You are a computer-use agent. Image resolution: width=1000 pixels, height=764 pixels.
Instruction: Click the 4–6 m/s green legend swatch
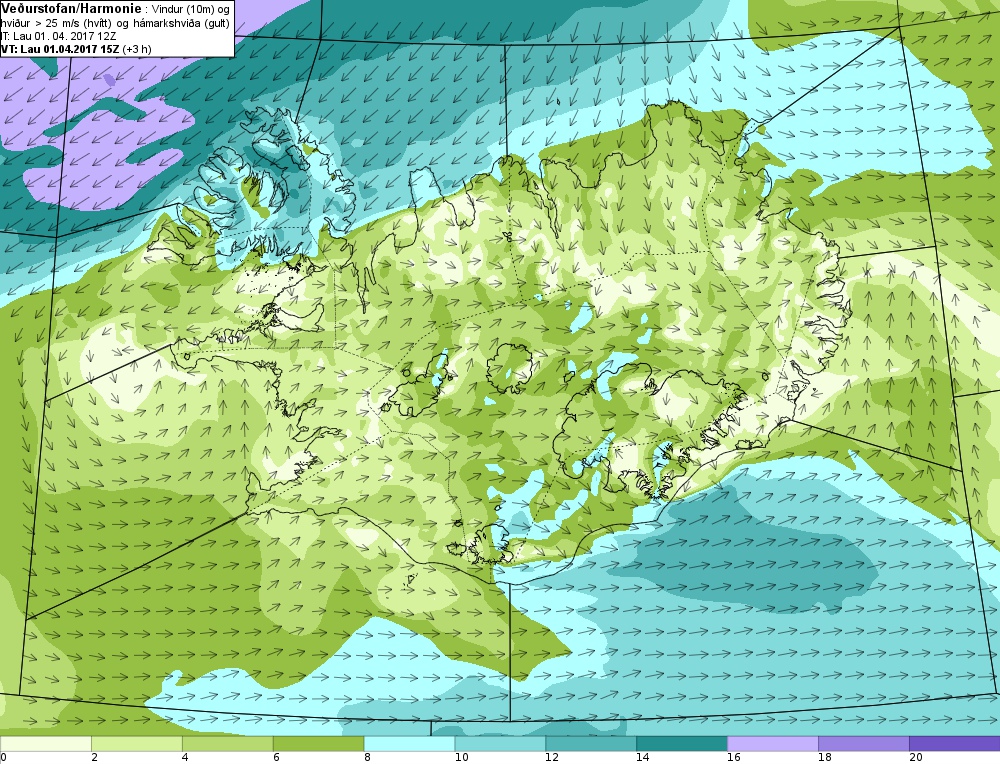[x=228, y=744]
